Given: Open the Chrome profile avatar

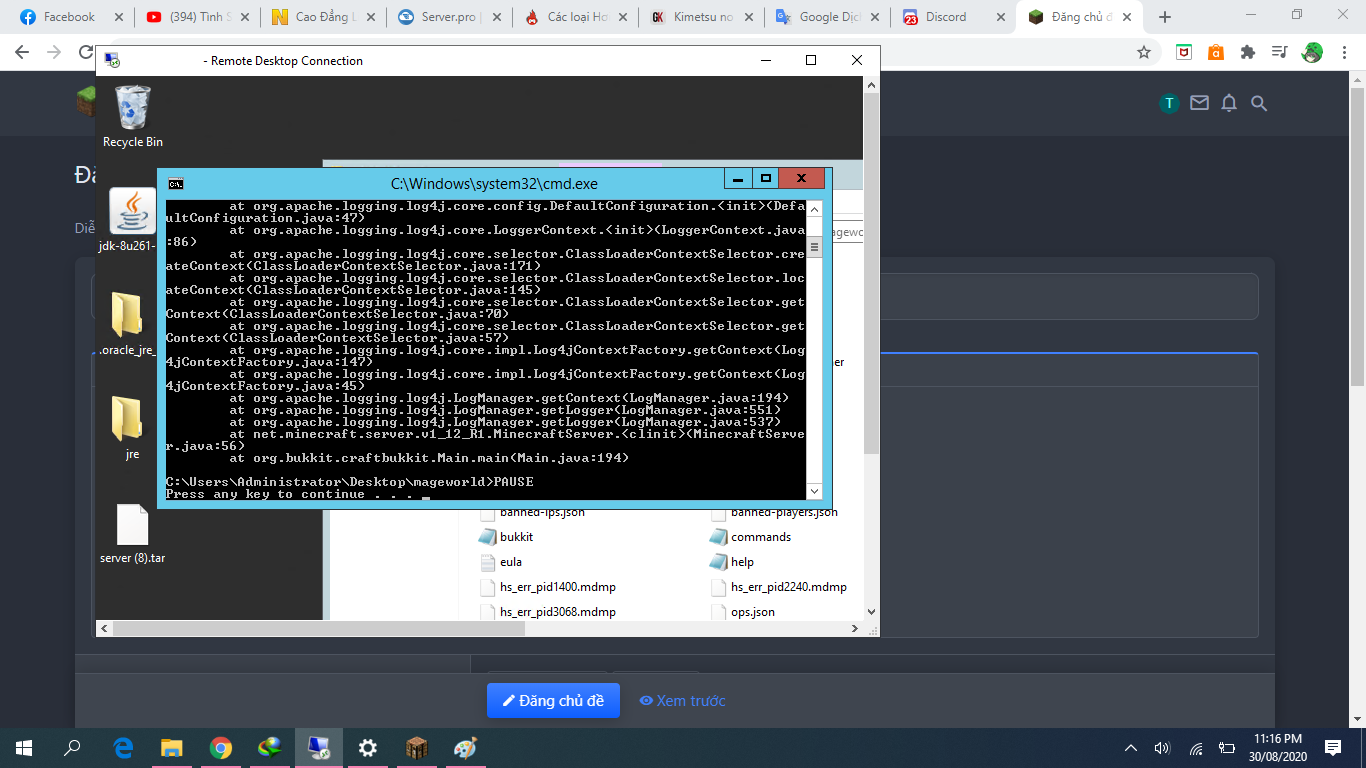Looking at the screenshot, I should pos(1312,52).
